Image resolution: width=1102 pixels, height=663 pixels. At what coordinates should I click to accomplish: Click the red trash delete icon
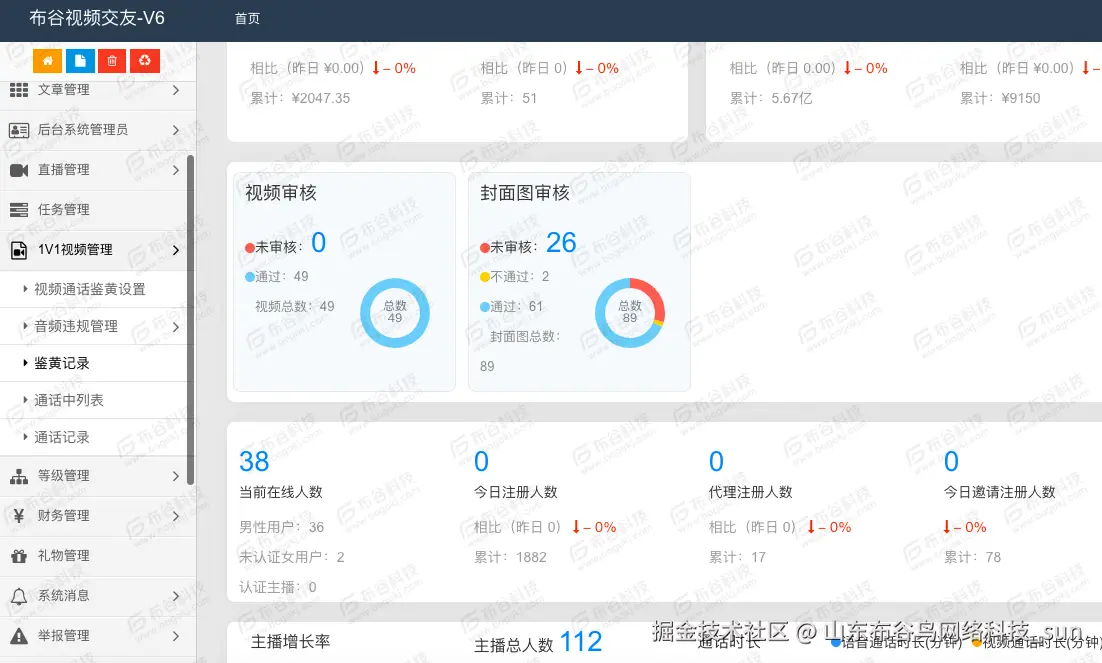click(x=111, y=60)
